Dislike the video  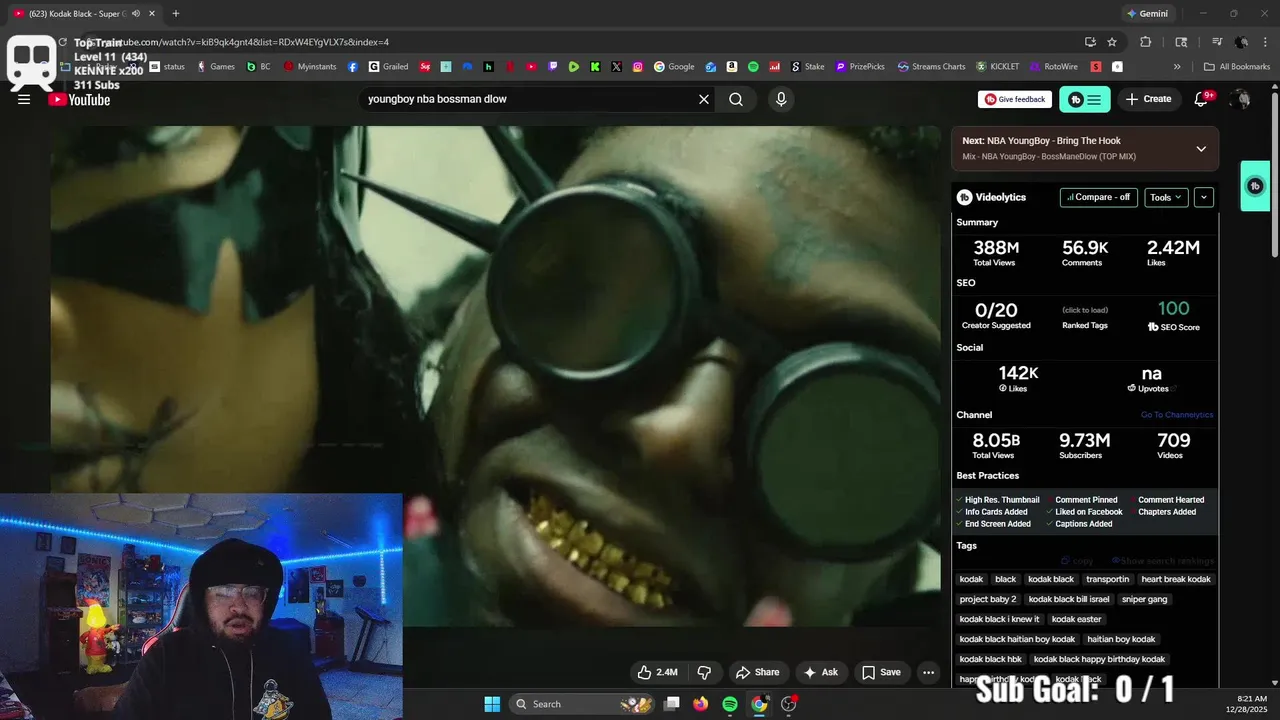point(704,672)
